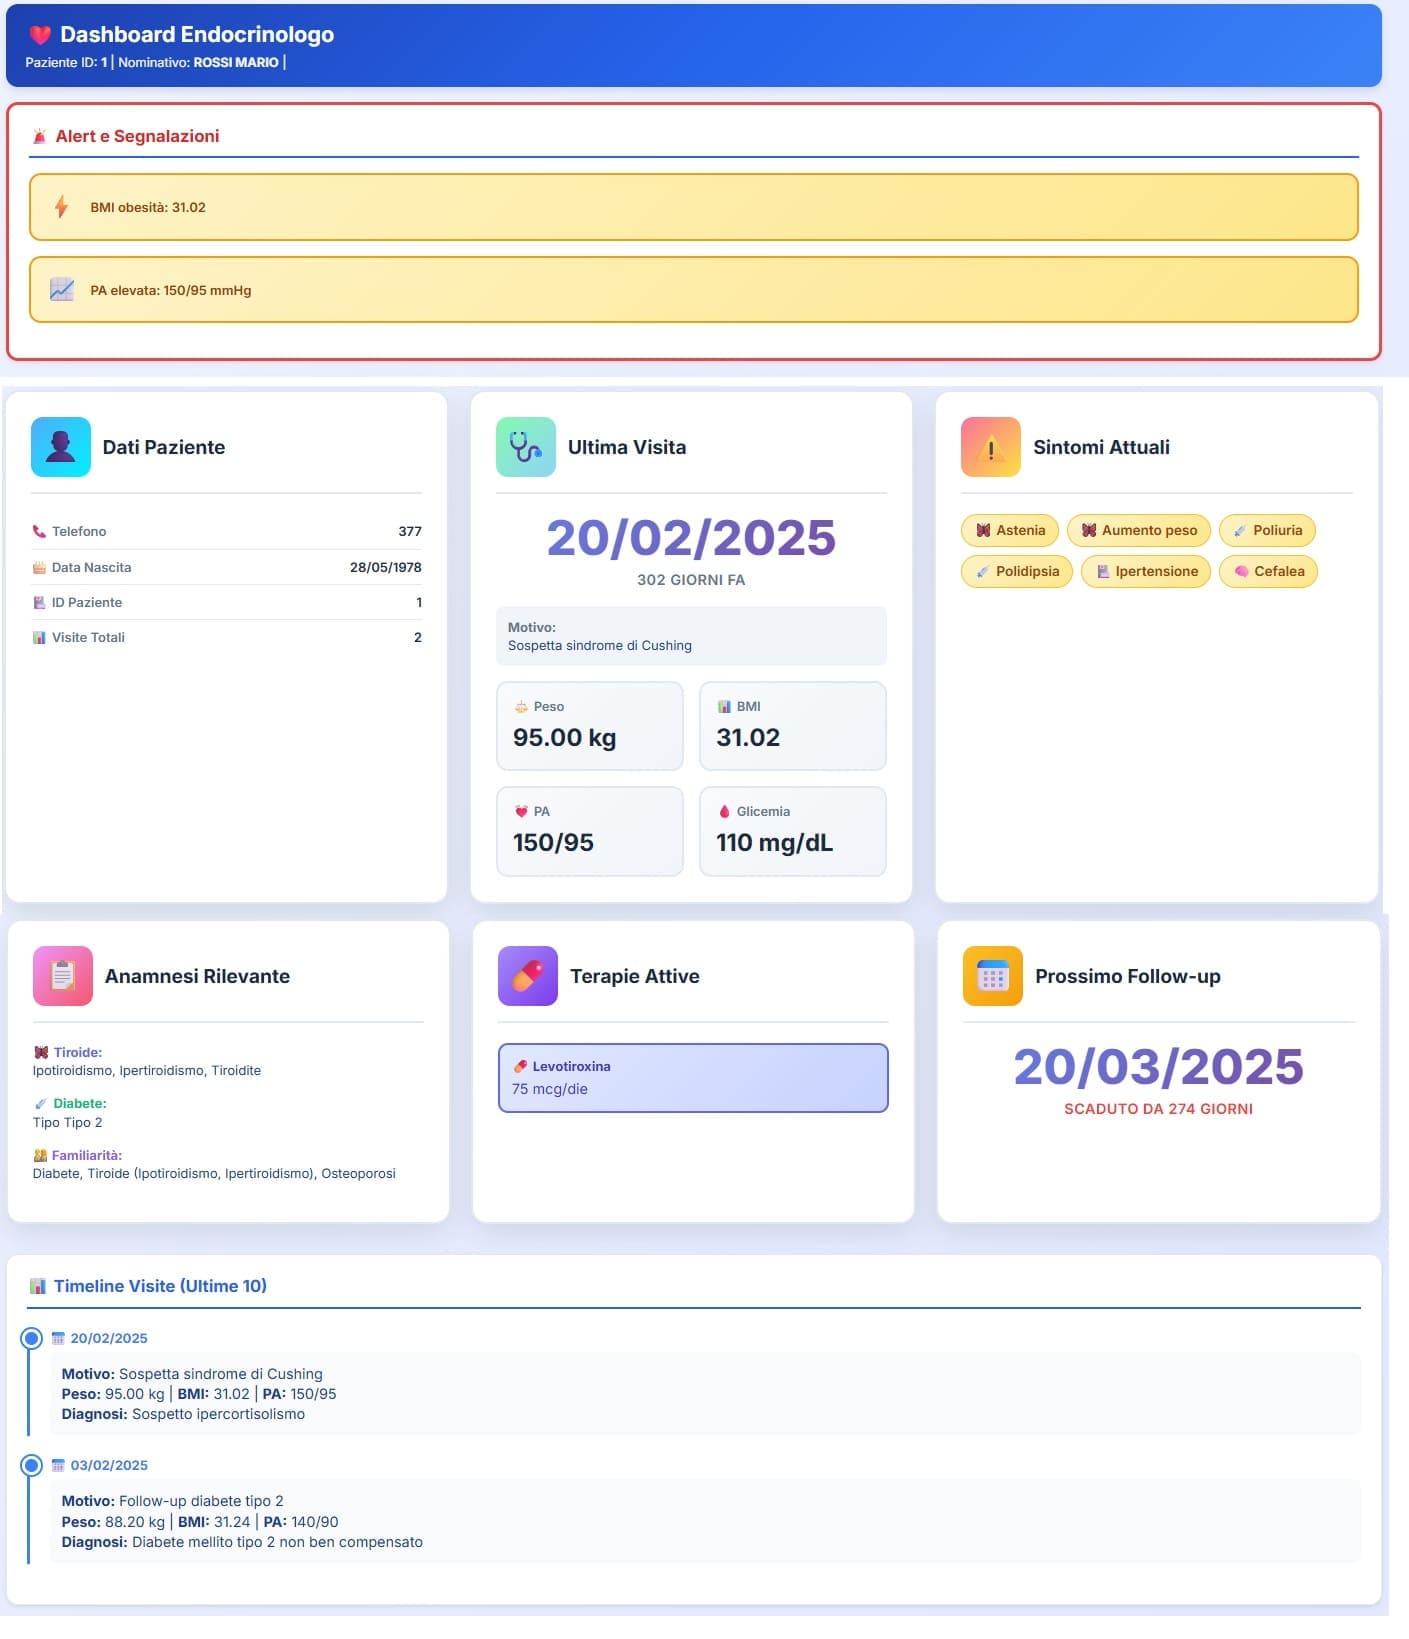Click the Tipo Tipo 2 diabetes text
The height and width of the screenshot is (1639, 1409).
tap(67, 1123)
